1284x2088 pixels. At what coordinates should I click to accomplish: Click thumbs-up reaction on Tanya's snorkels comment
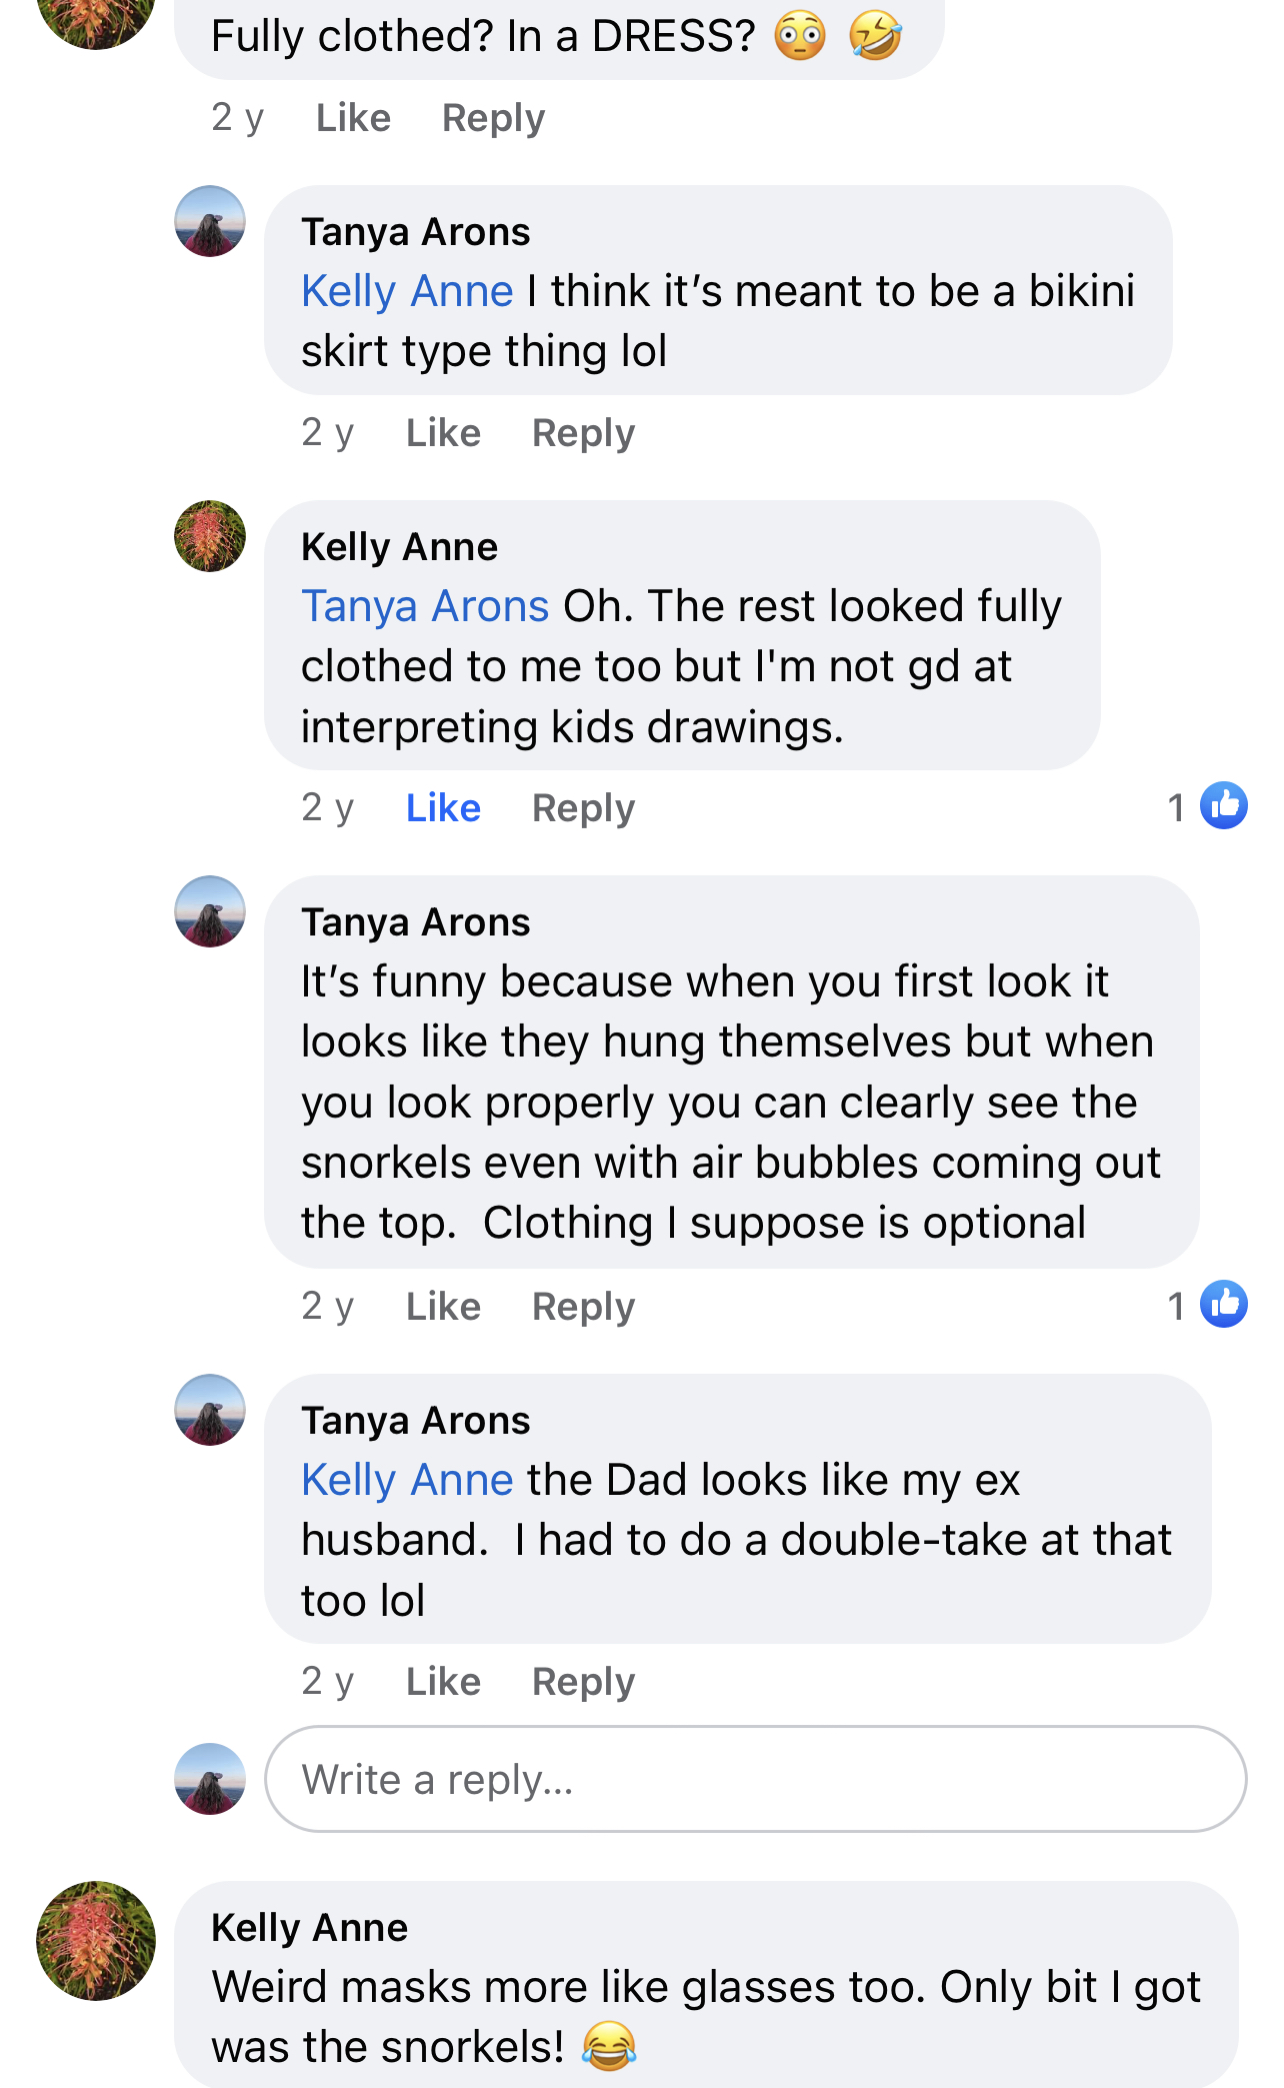click(1223, 1304)
